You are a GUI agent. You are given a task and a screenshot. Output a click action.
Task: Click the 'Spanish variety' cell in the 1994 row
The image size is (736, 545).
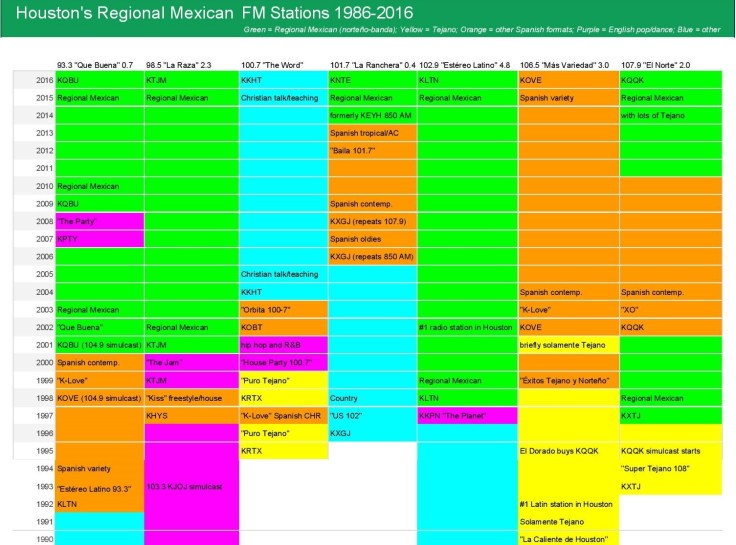coord(100,468)
